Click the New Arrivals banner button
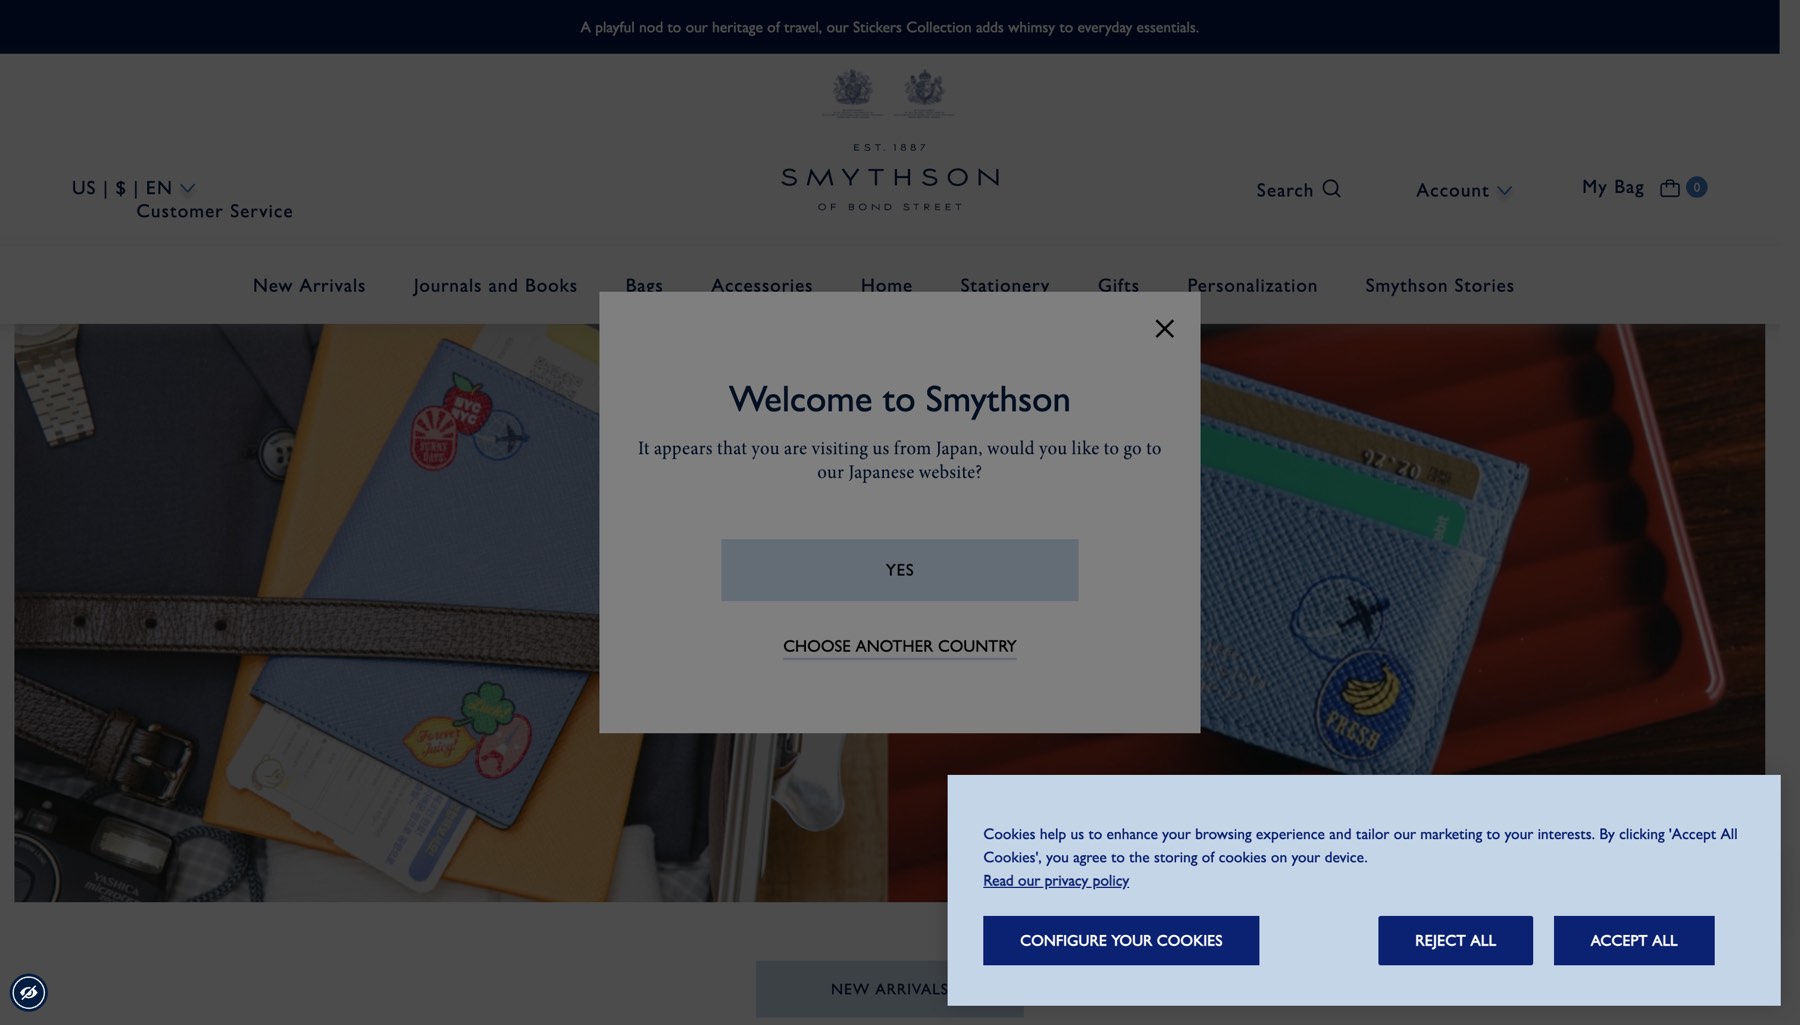 889,988
